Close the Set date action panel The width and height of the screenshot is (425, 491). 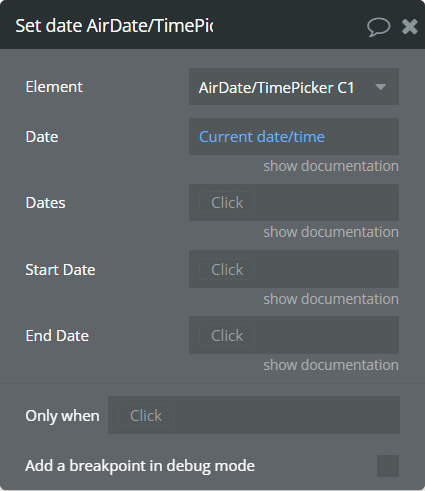point(410,26)
